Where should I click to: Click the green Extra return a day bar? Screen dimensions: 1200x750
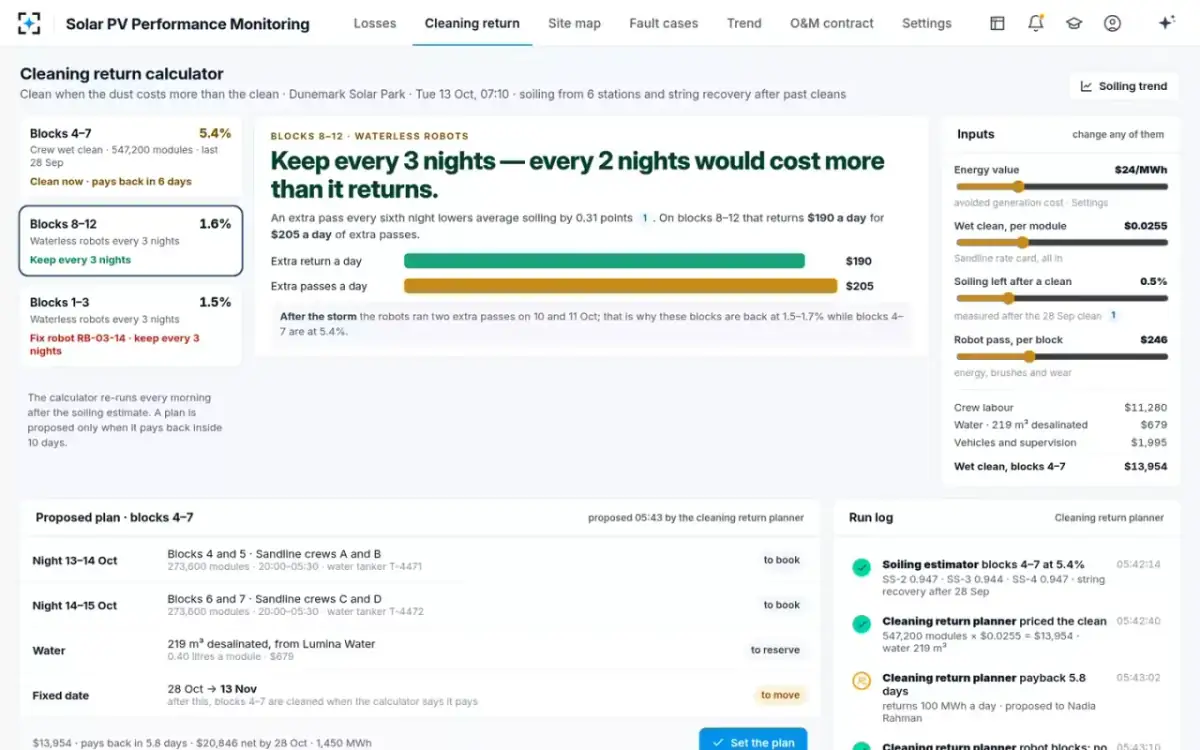604,261
